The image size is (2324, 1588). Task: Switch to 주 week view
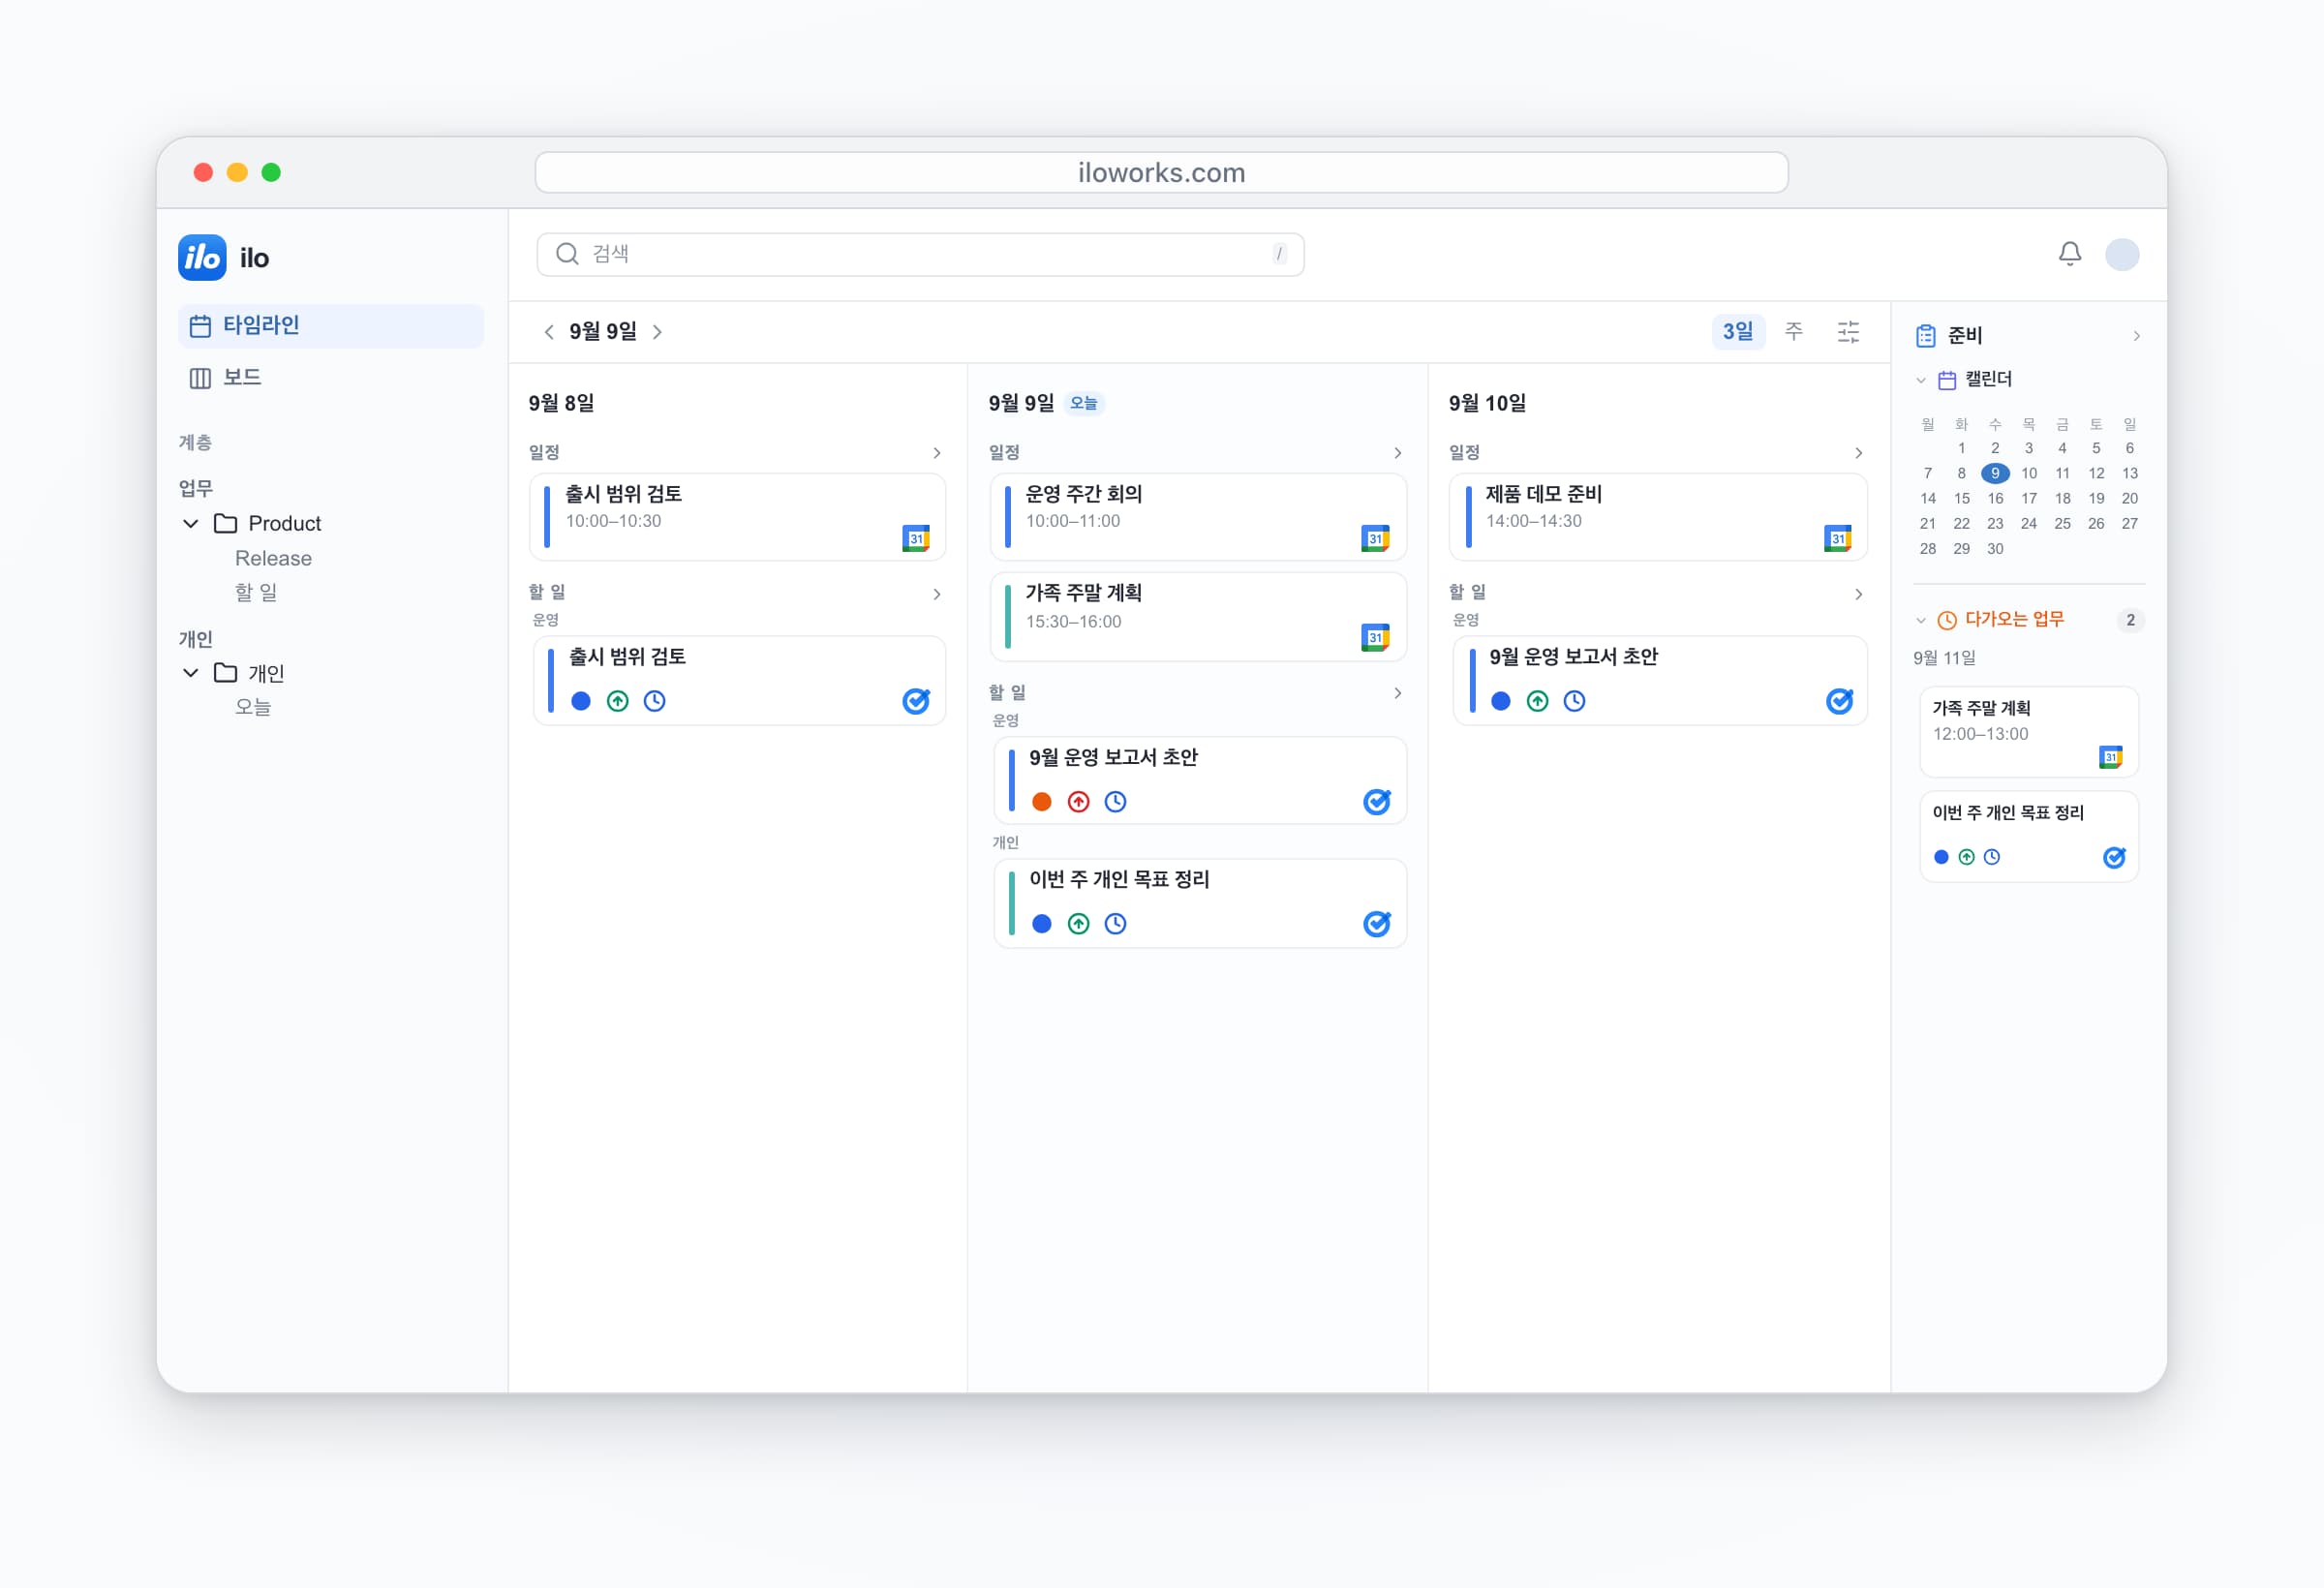tap(1794, 332)
